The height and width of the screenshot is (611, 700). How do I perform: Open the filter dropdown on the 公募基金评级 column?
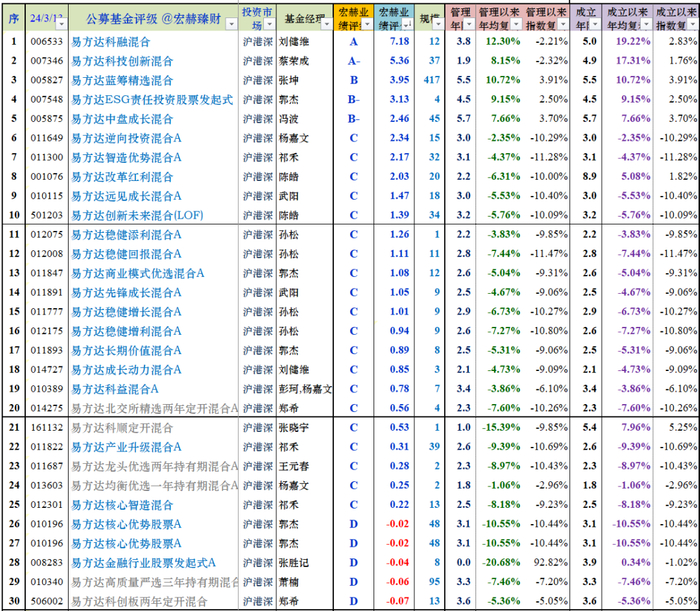click(x=231, y=24)
